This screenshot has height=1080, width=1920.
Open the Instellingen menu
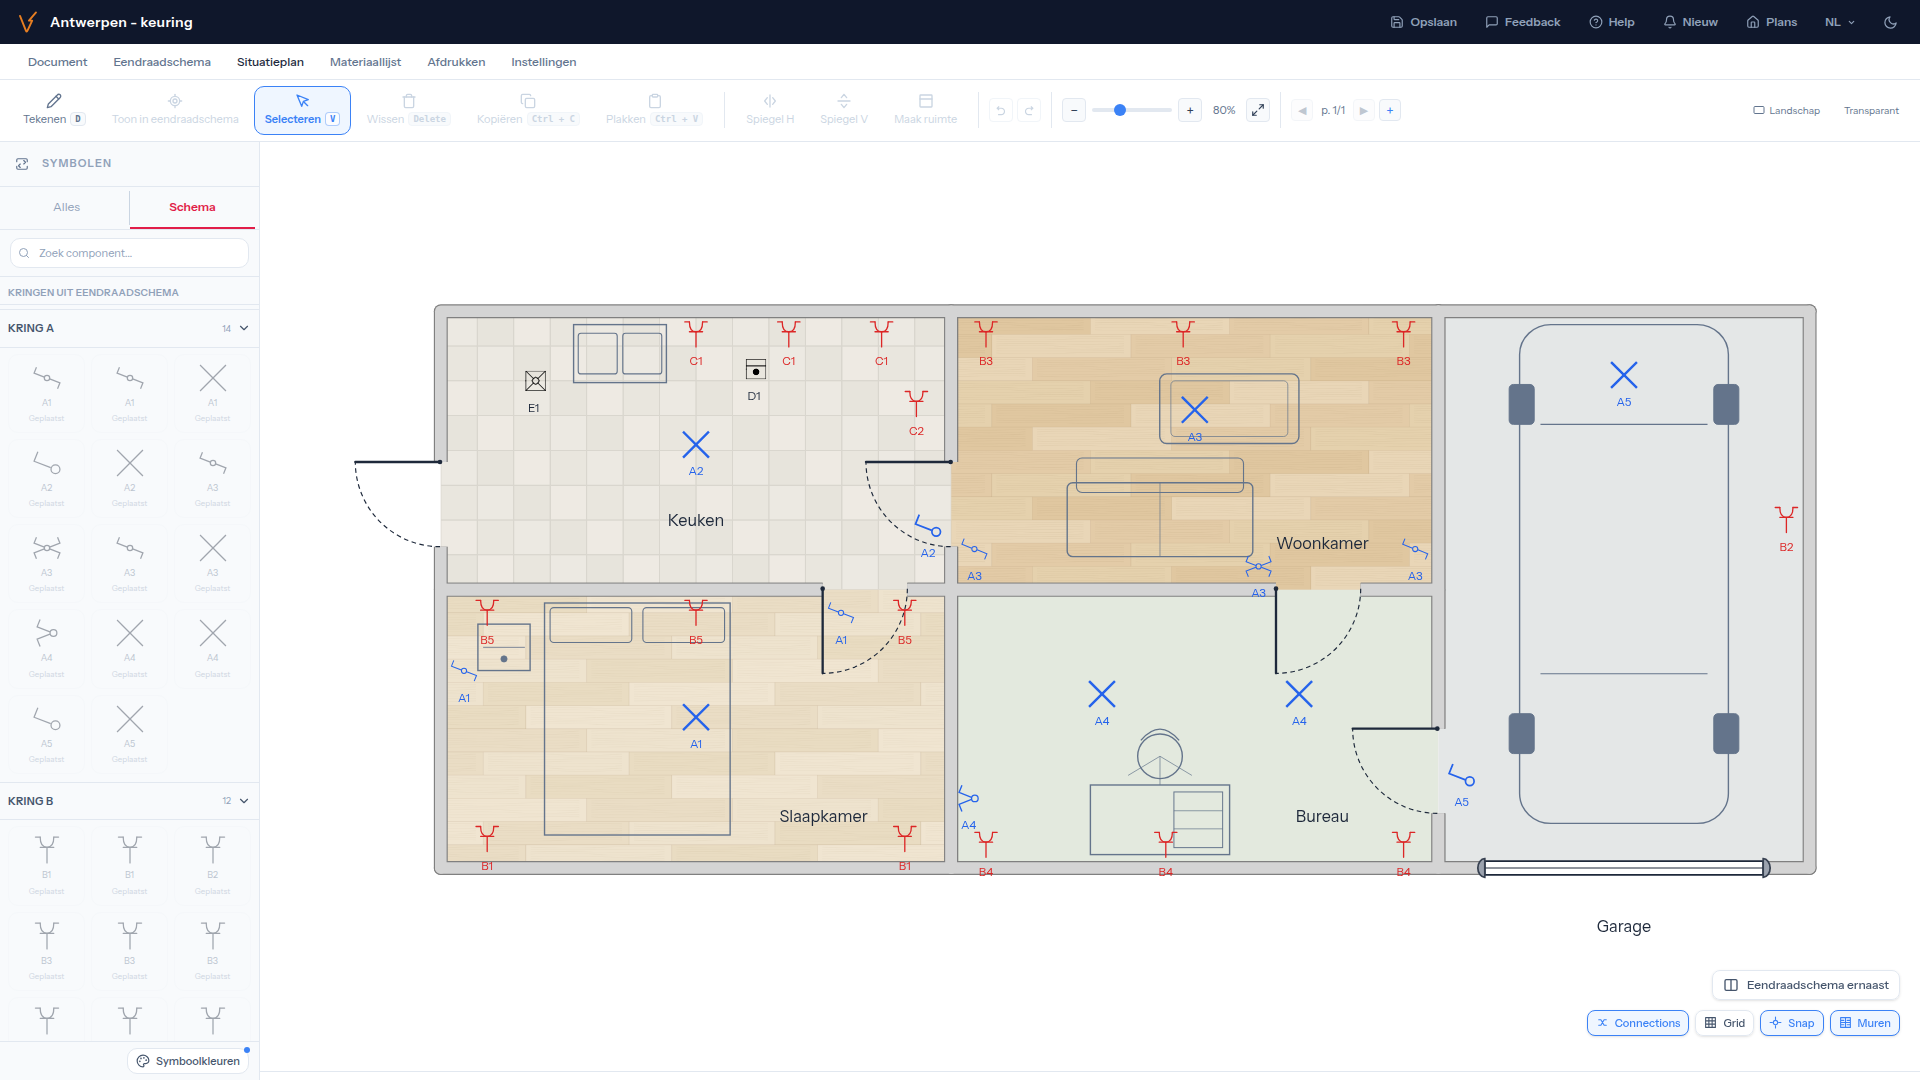543,62
